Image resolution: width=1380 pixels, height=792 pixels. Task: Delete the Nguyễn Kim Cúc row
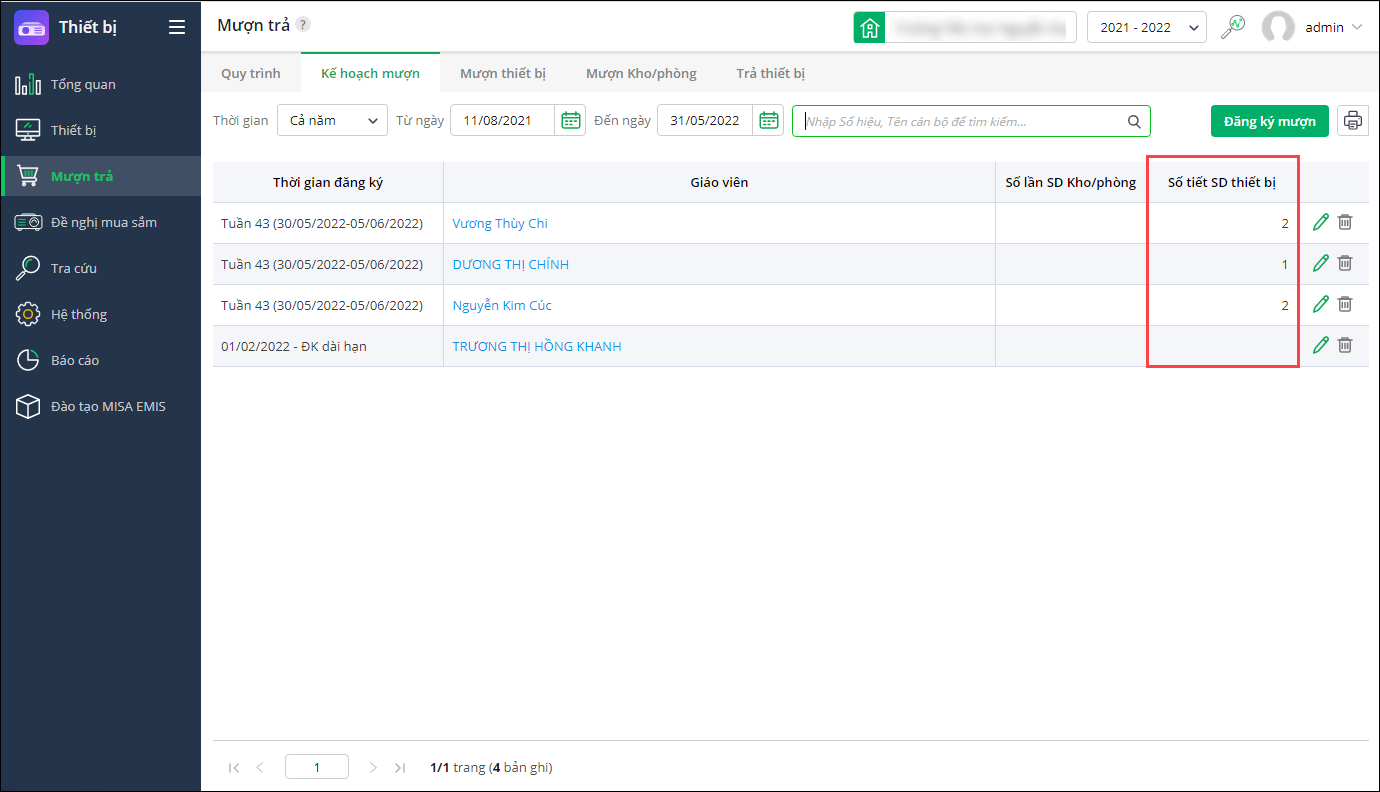coord(1345,304)
